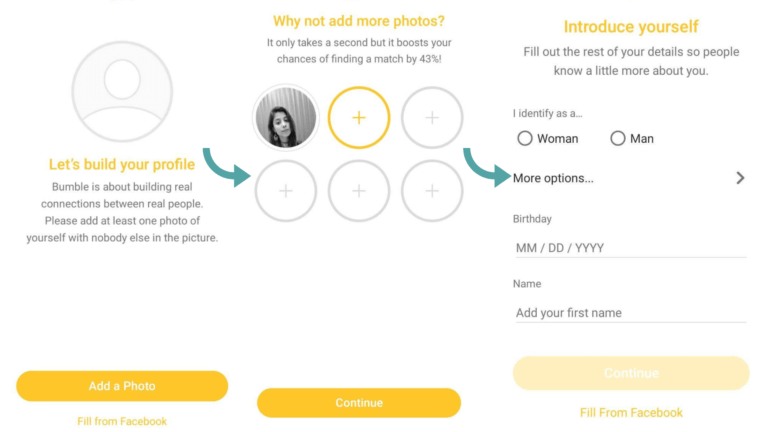The width and height of the screenshot is (768, 432).
Task: Click the bottom-left gray plus photo slot
Action: pos(286,190)
